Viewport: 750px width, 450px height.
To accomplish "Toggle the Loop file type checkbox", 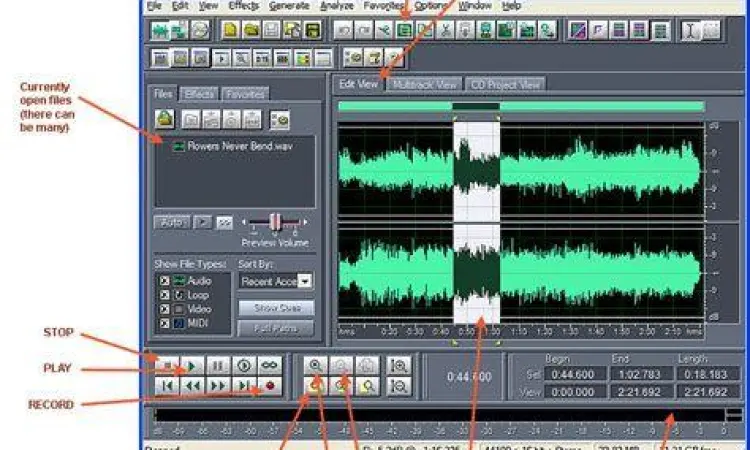I will [164, 296].
